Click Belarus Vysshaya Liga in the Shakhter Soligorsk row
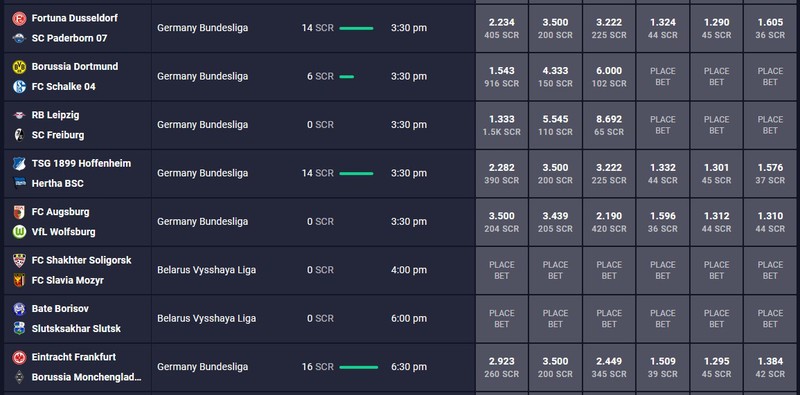 pyautogui.click(x=206, y=270)
